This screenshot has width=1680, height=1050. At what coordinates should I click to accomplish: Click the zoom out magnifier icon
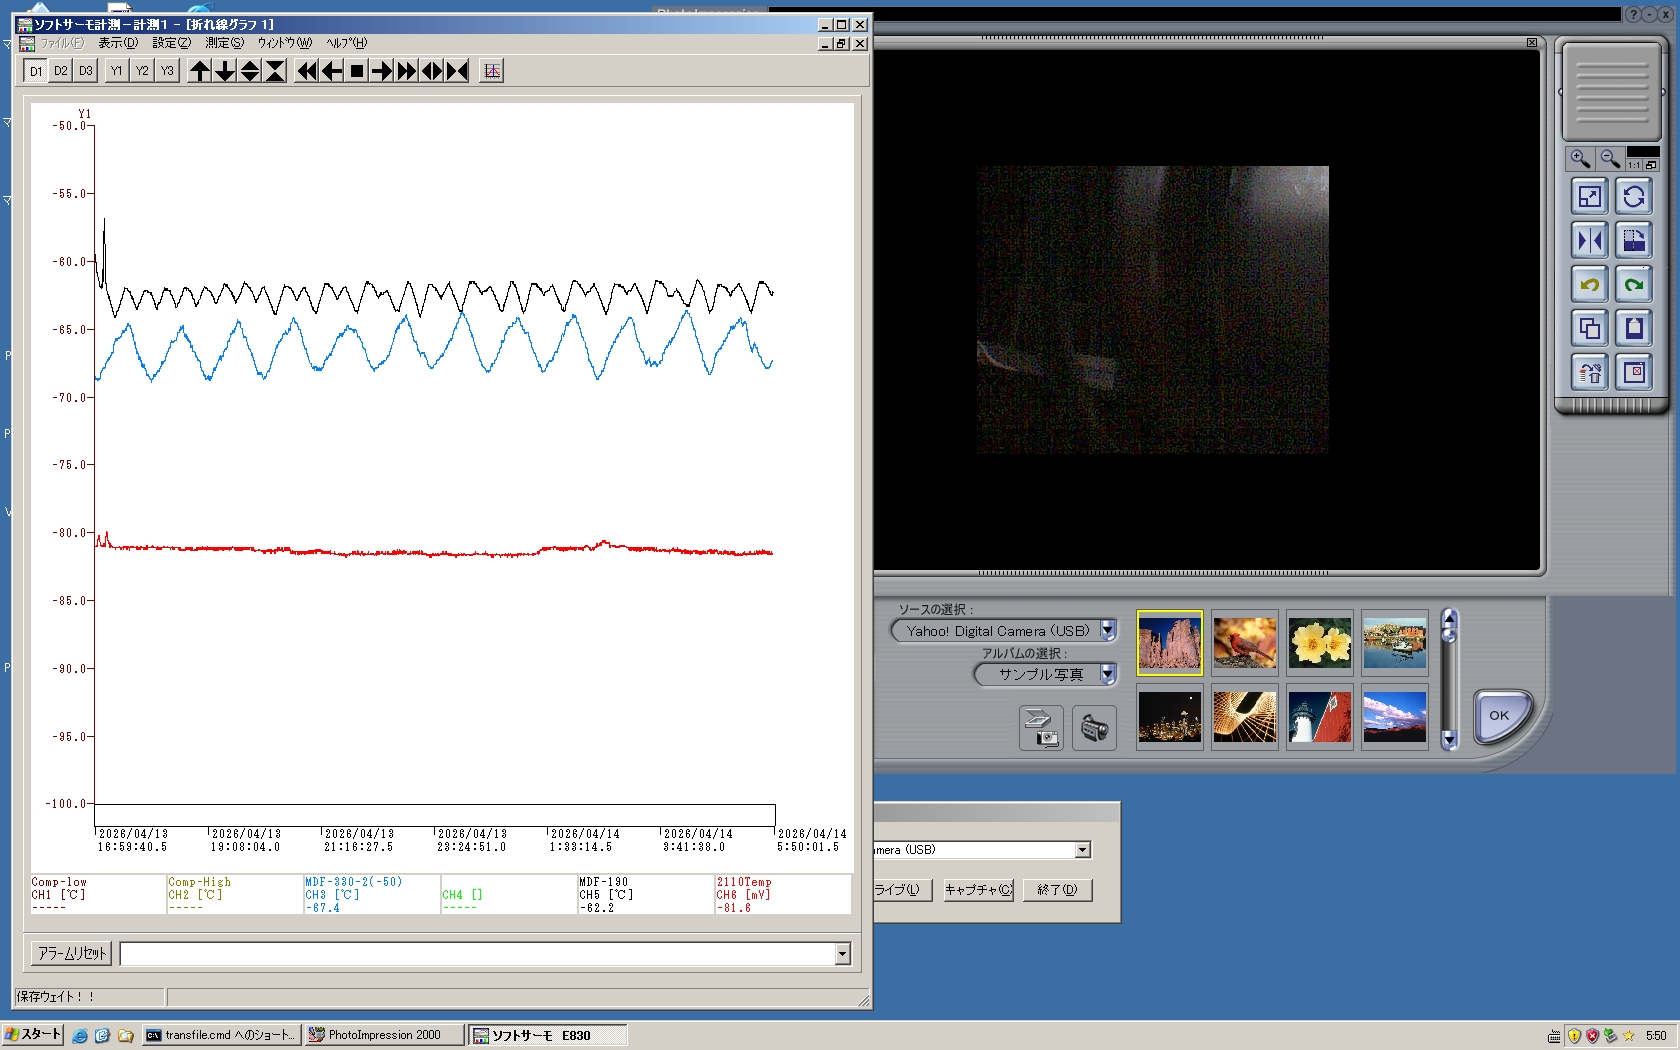1609,159
